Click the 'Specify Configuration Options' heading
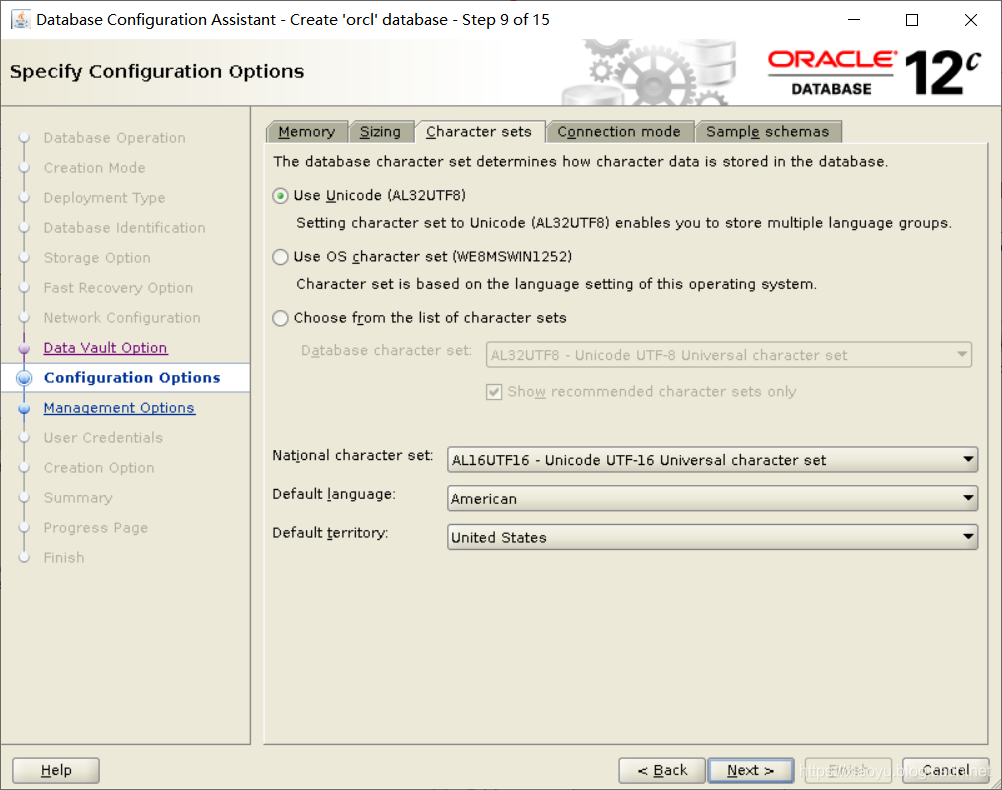 point(157,72)
